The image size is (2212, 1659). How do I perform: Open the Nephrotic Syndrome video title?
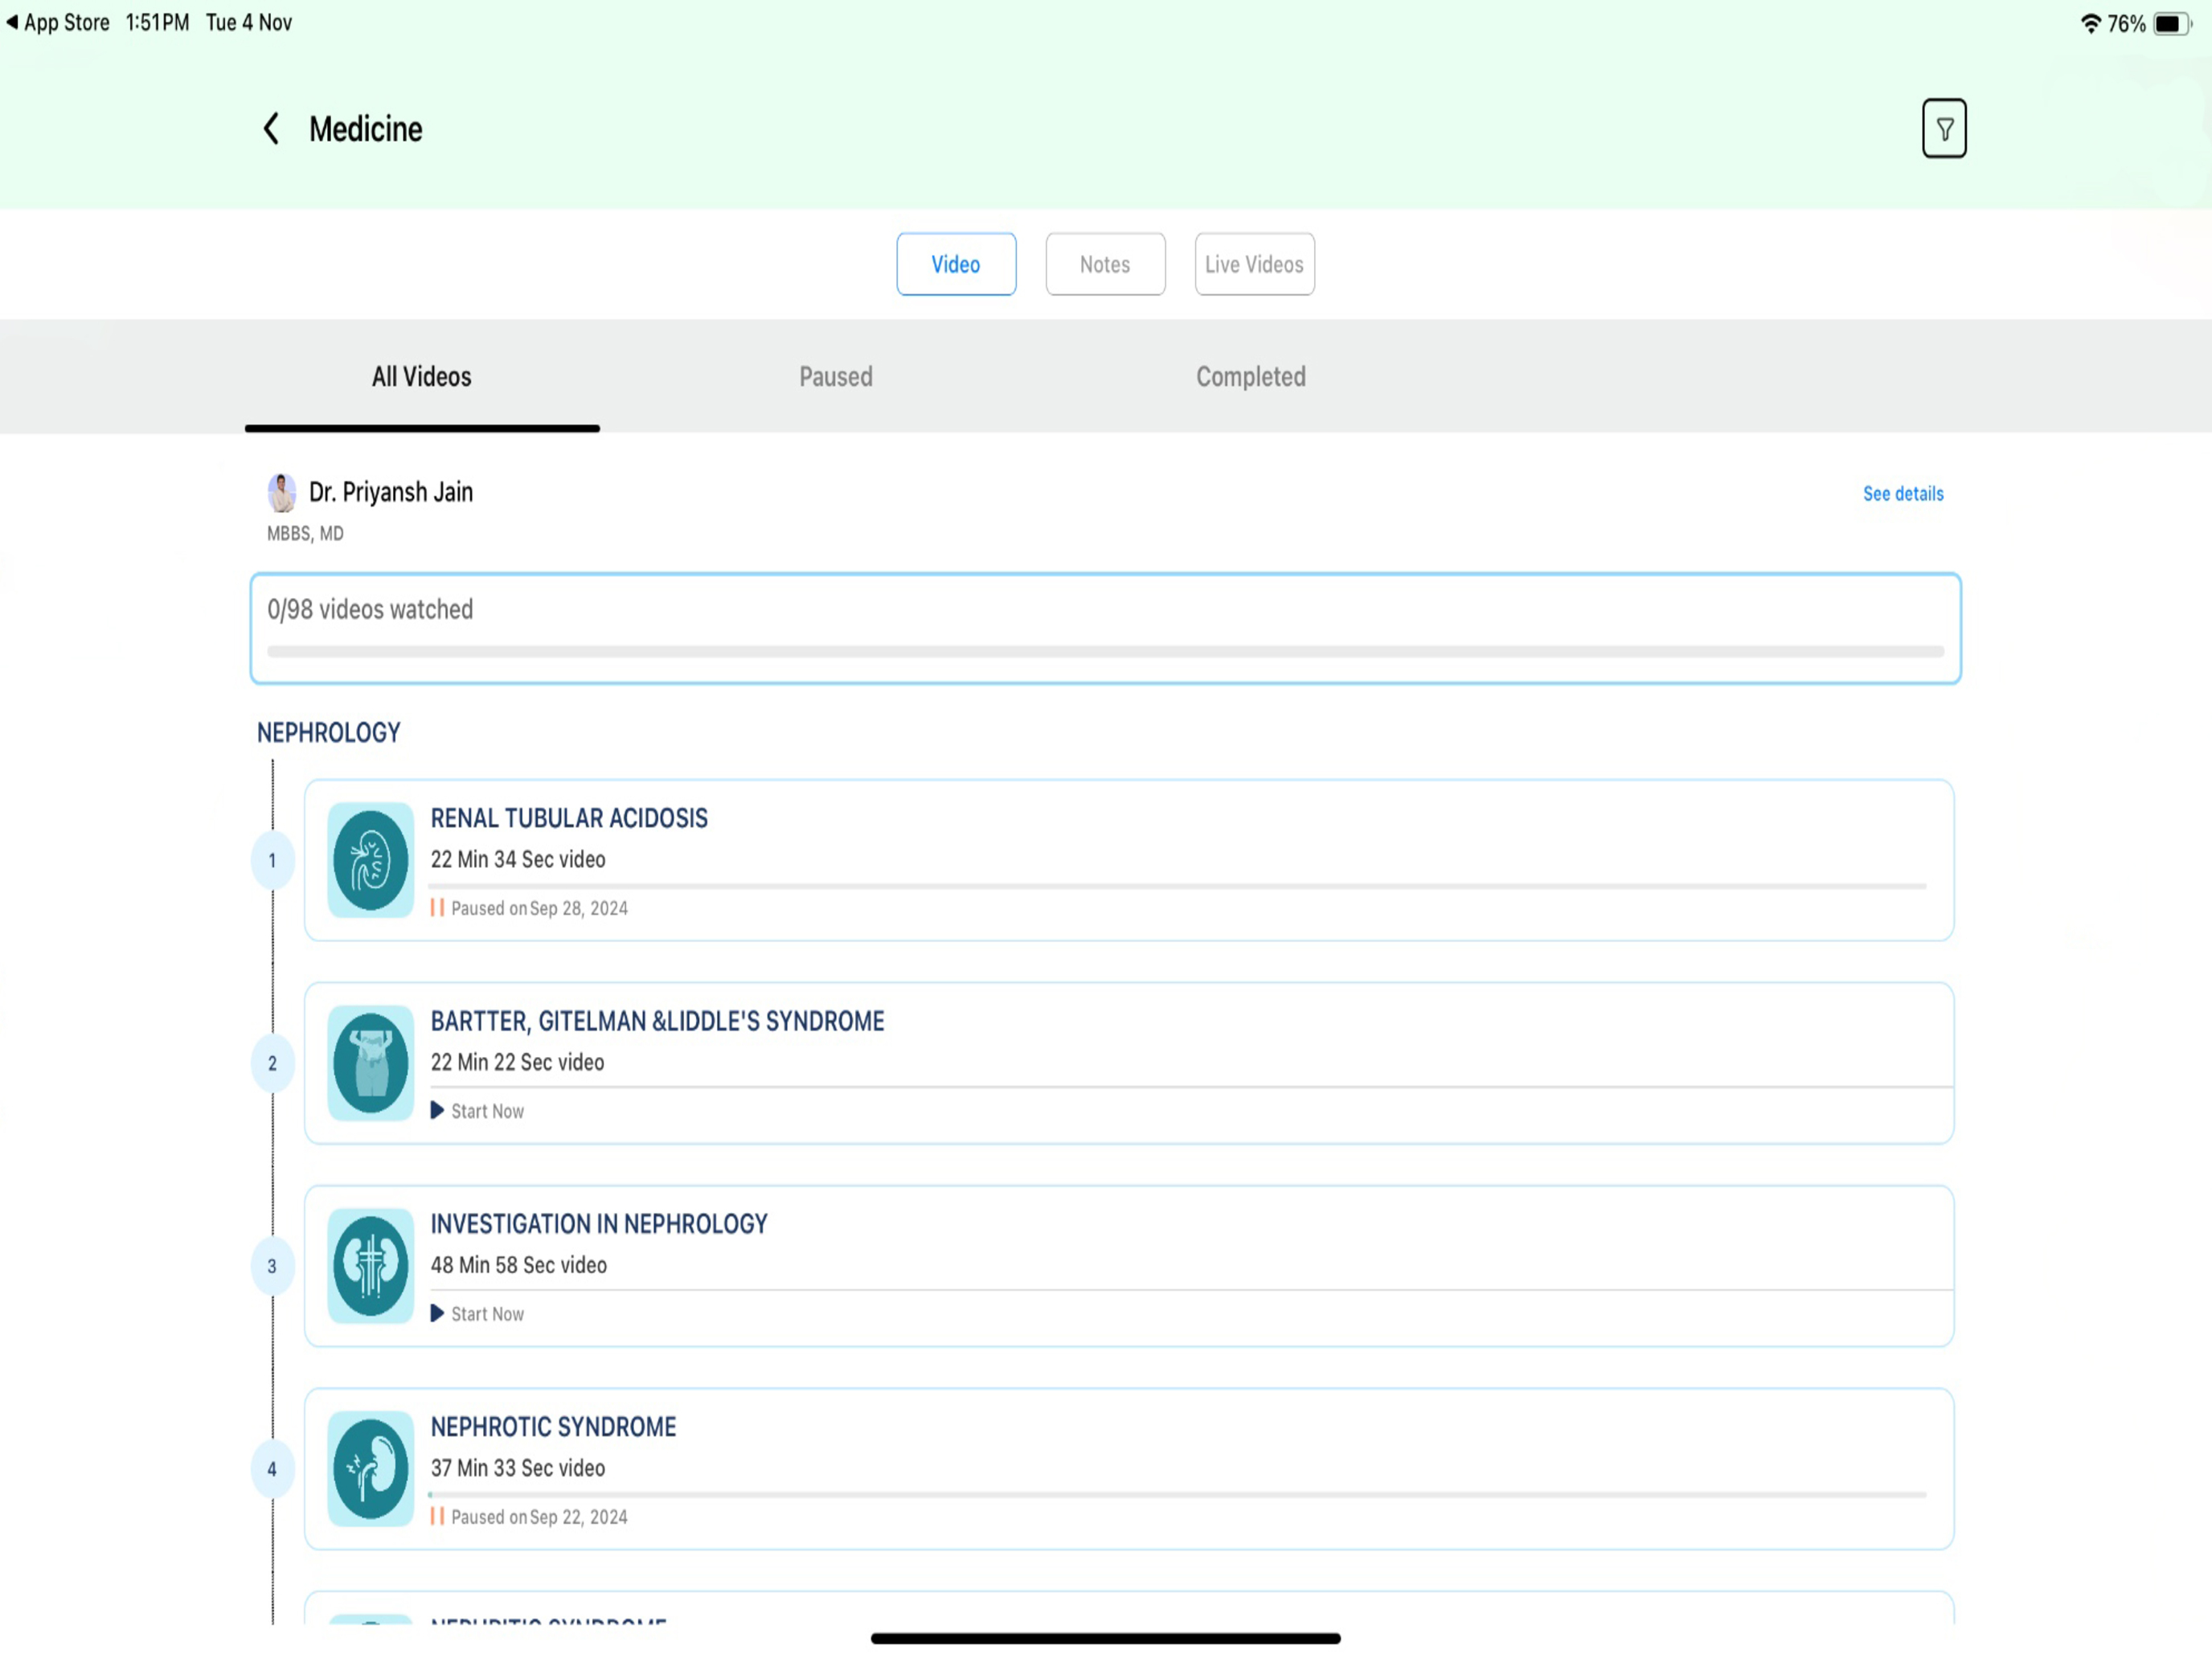pyautogui.click(x=553, y=1427)
